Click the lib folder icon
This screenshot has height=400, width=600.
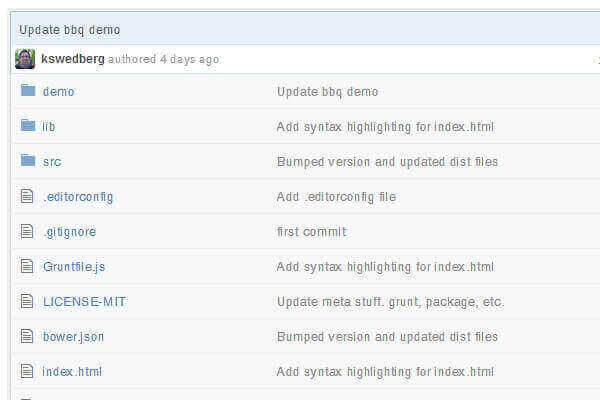(27, 126)
